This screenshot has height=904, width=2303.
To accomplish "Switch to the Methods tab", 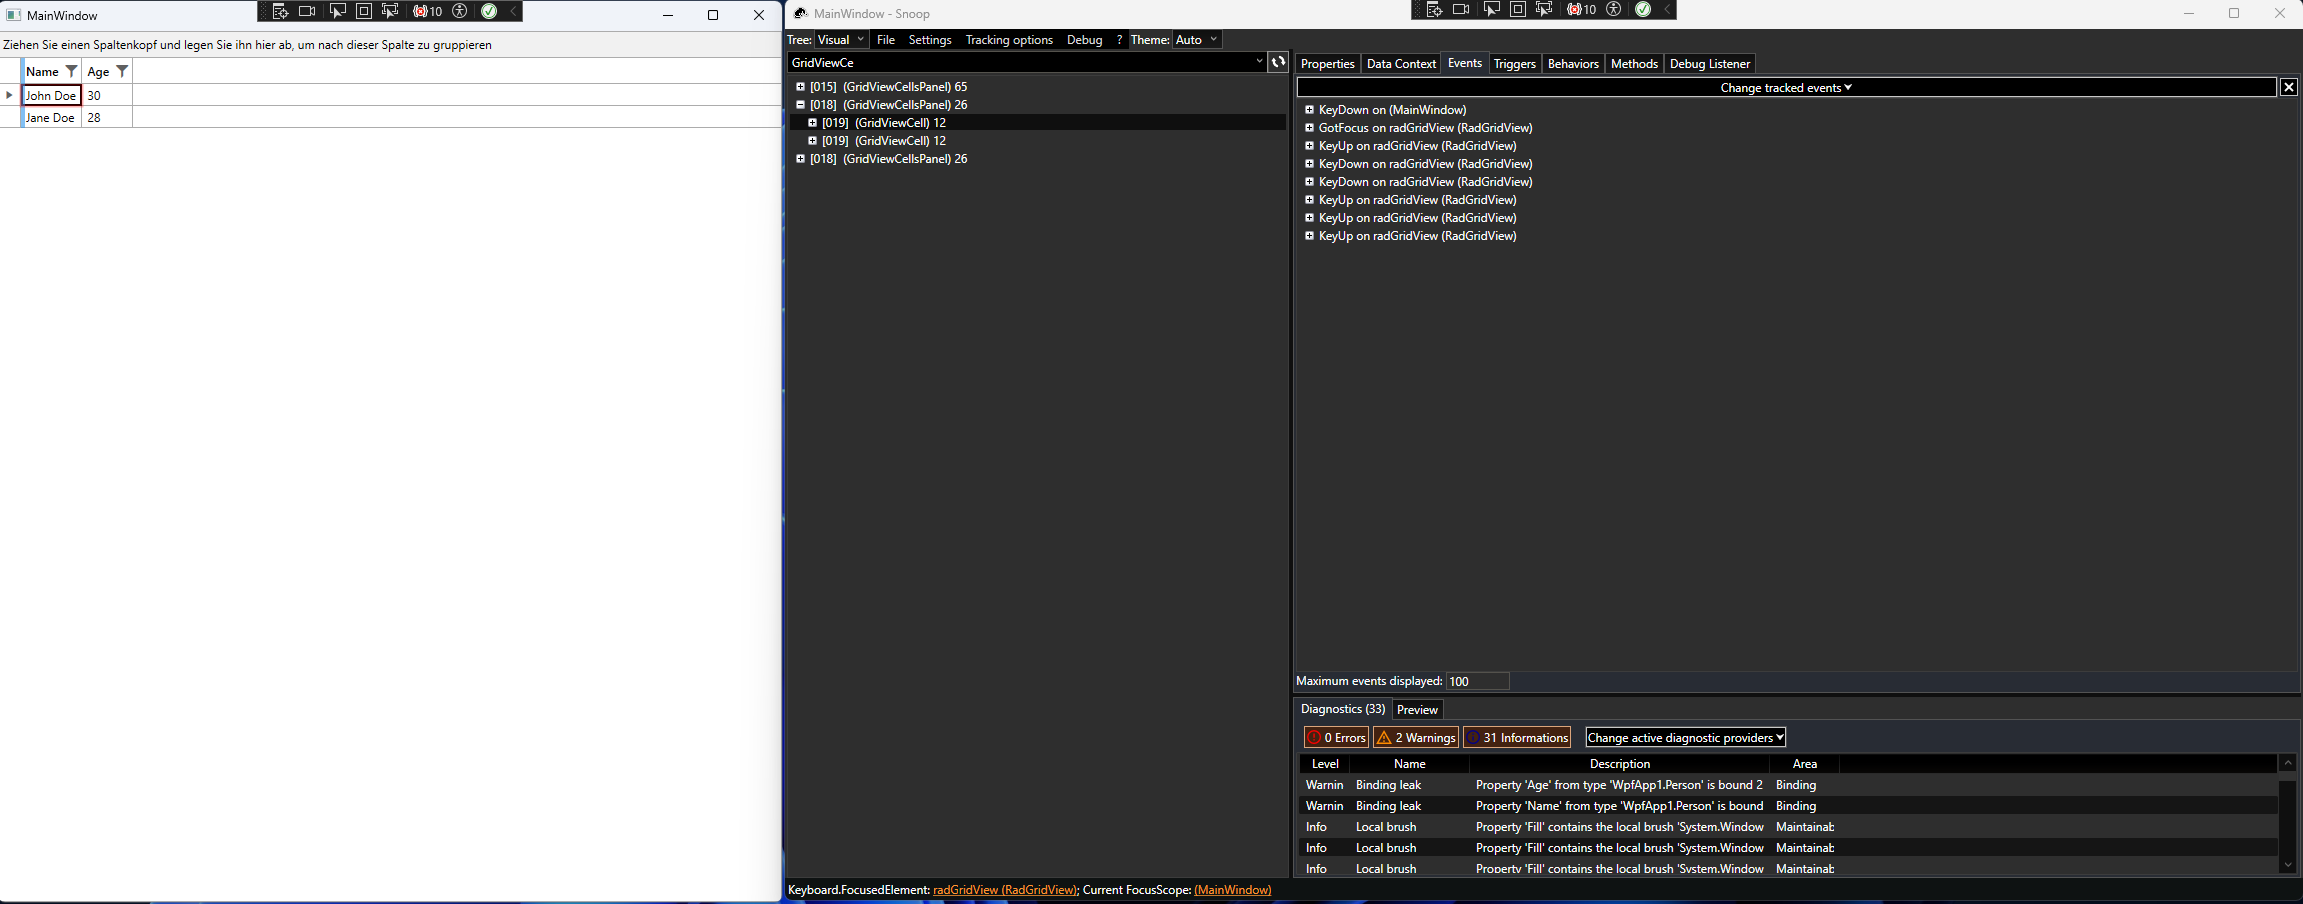I will [x=1634, y=63].
